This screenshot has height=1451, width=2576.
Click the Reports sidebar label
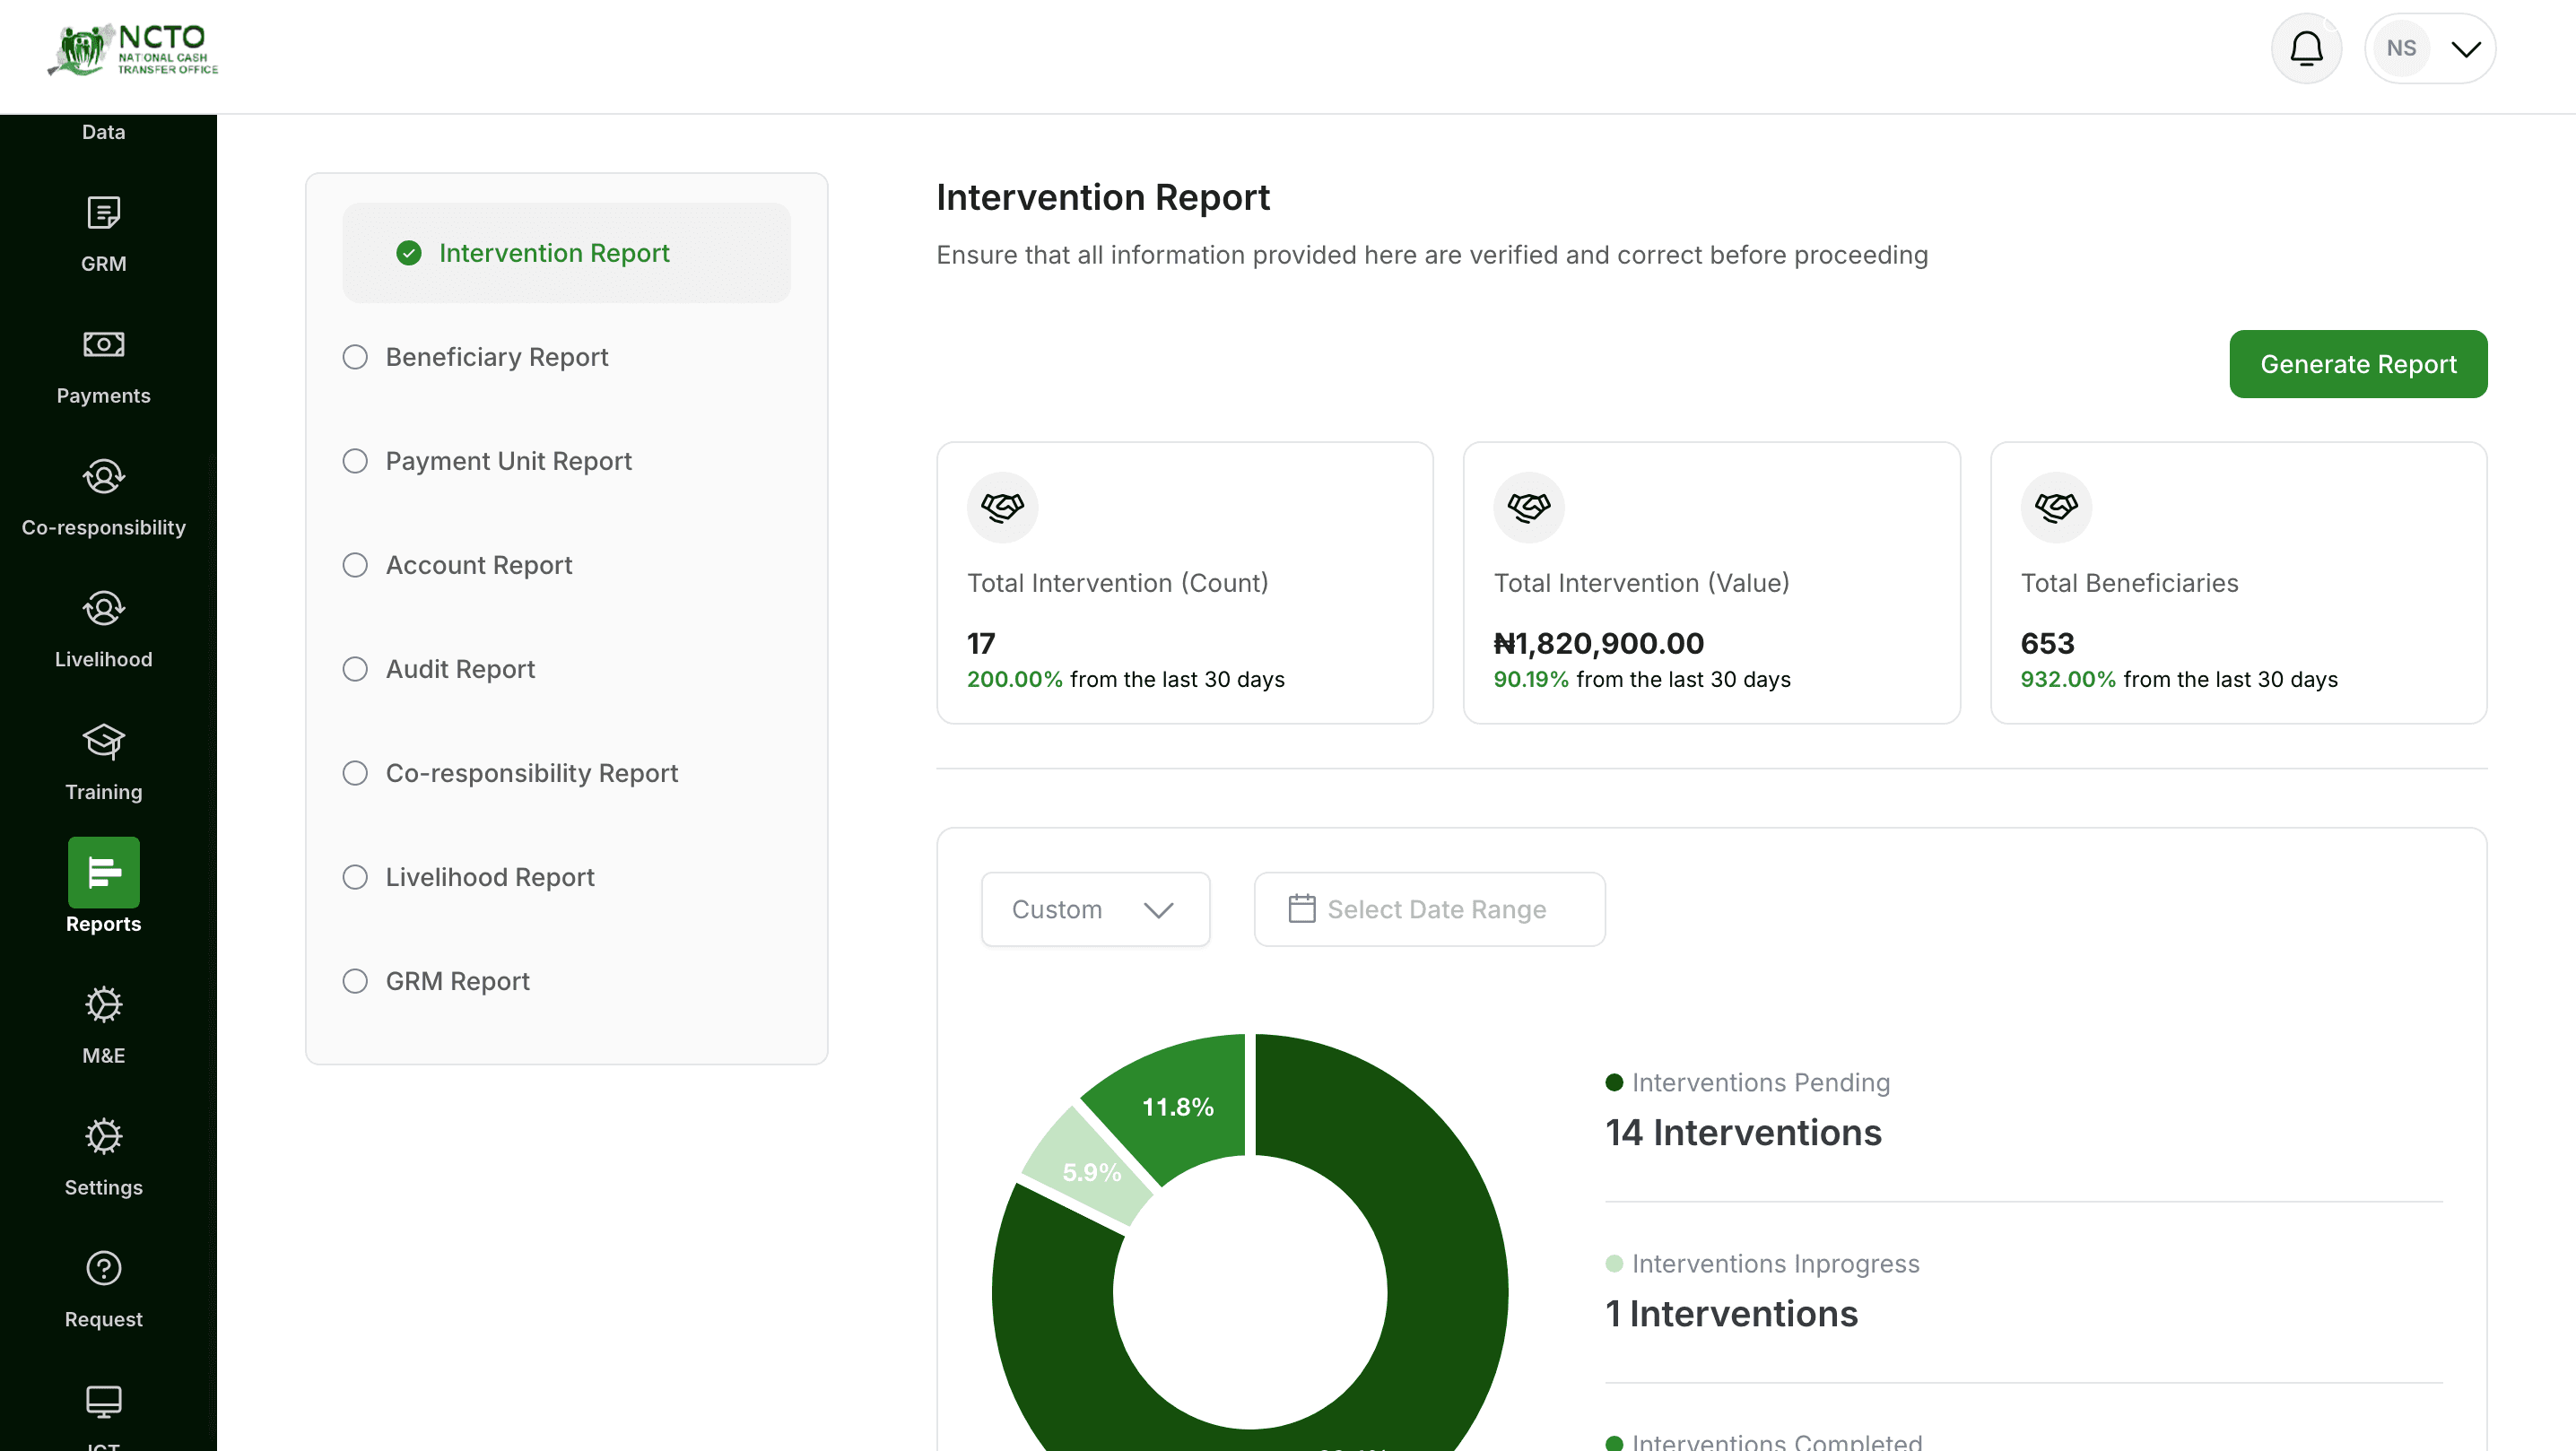tap(103, 924)
